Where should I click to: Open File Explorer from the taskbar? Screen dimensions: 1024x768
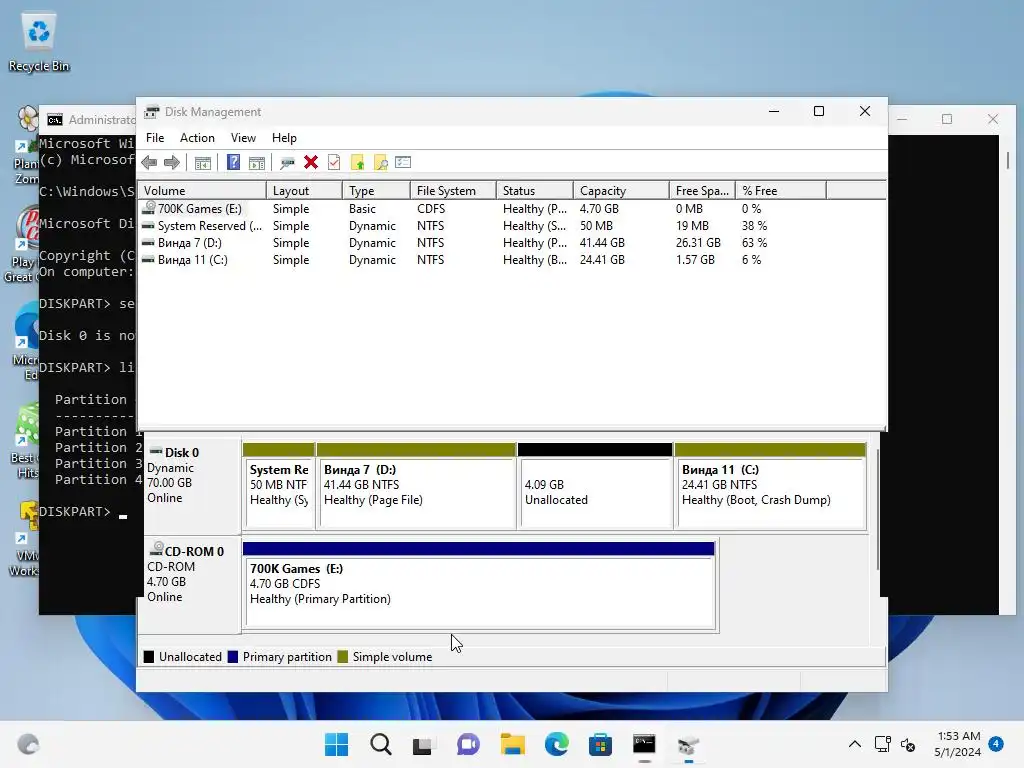point(513,744)
